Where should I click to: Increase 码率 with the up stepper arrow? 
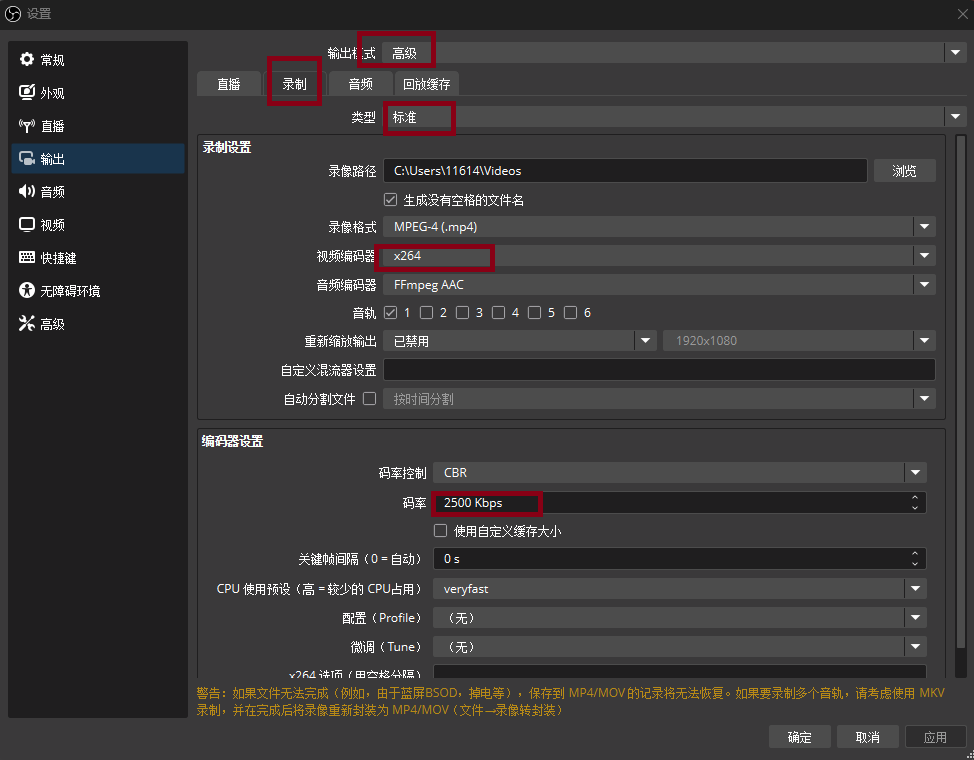[915, 497]
